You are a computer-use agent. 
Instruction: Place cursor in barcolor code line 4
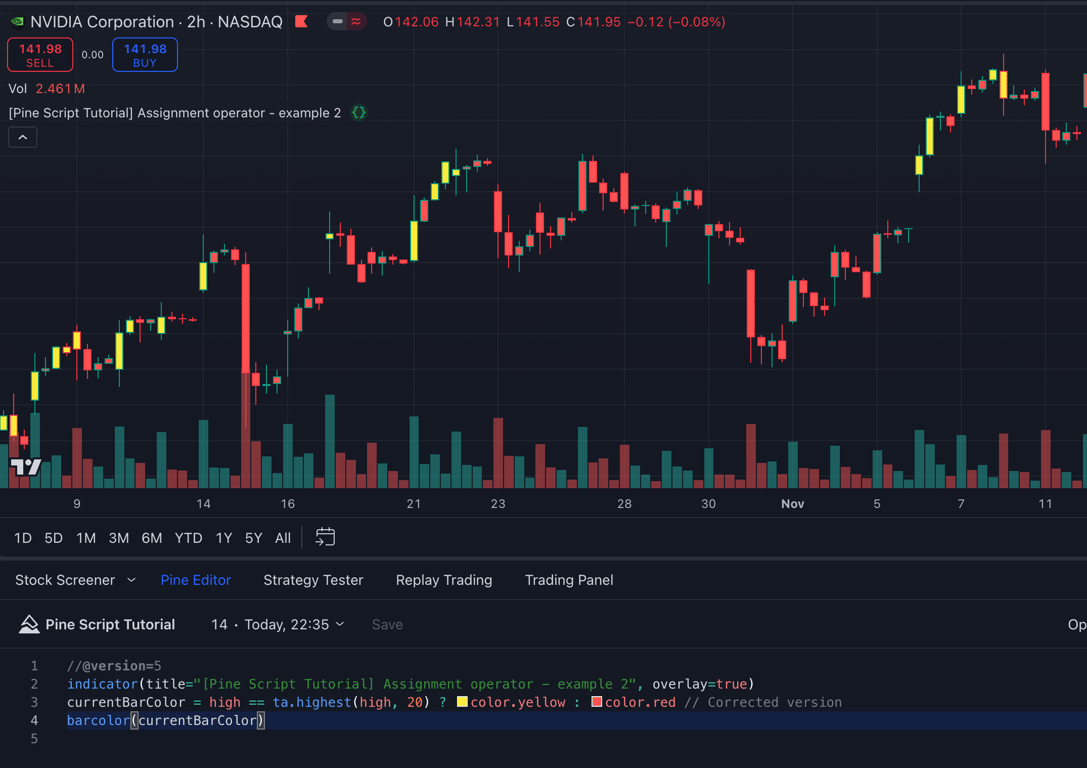coord(166,720)
